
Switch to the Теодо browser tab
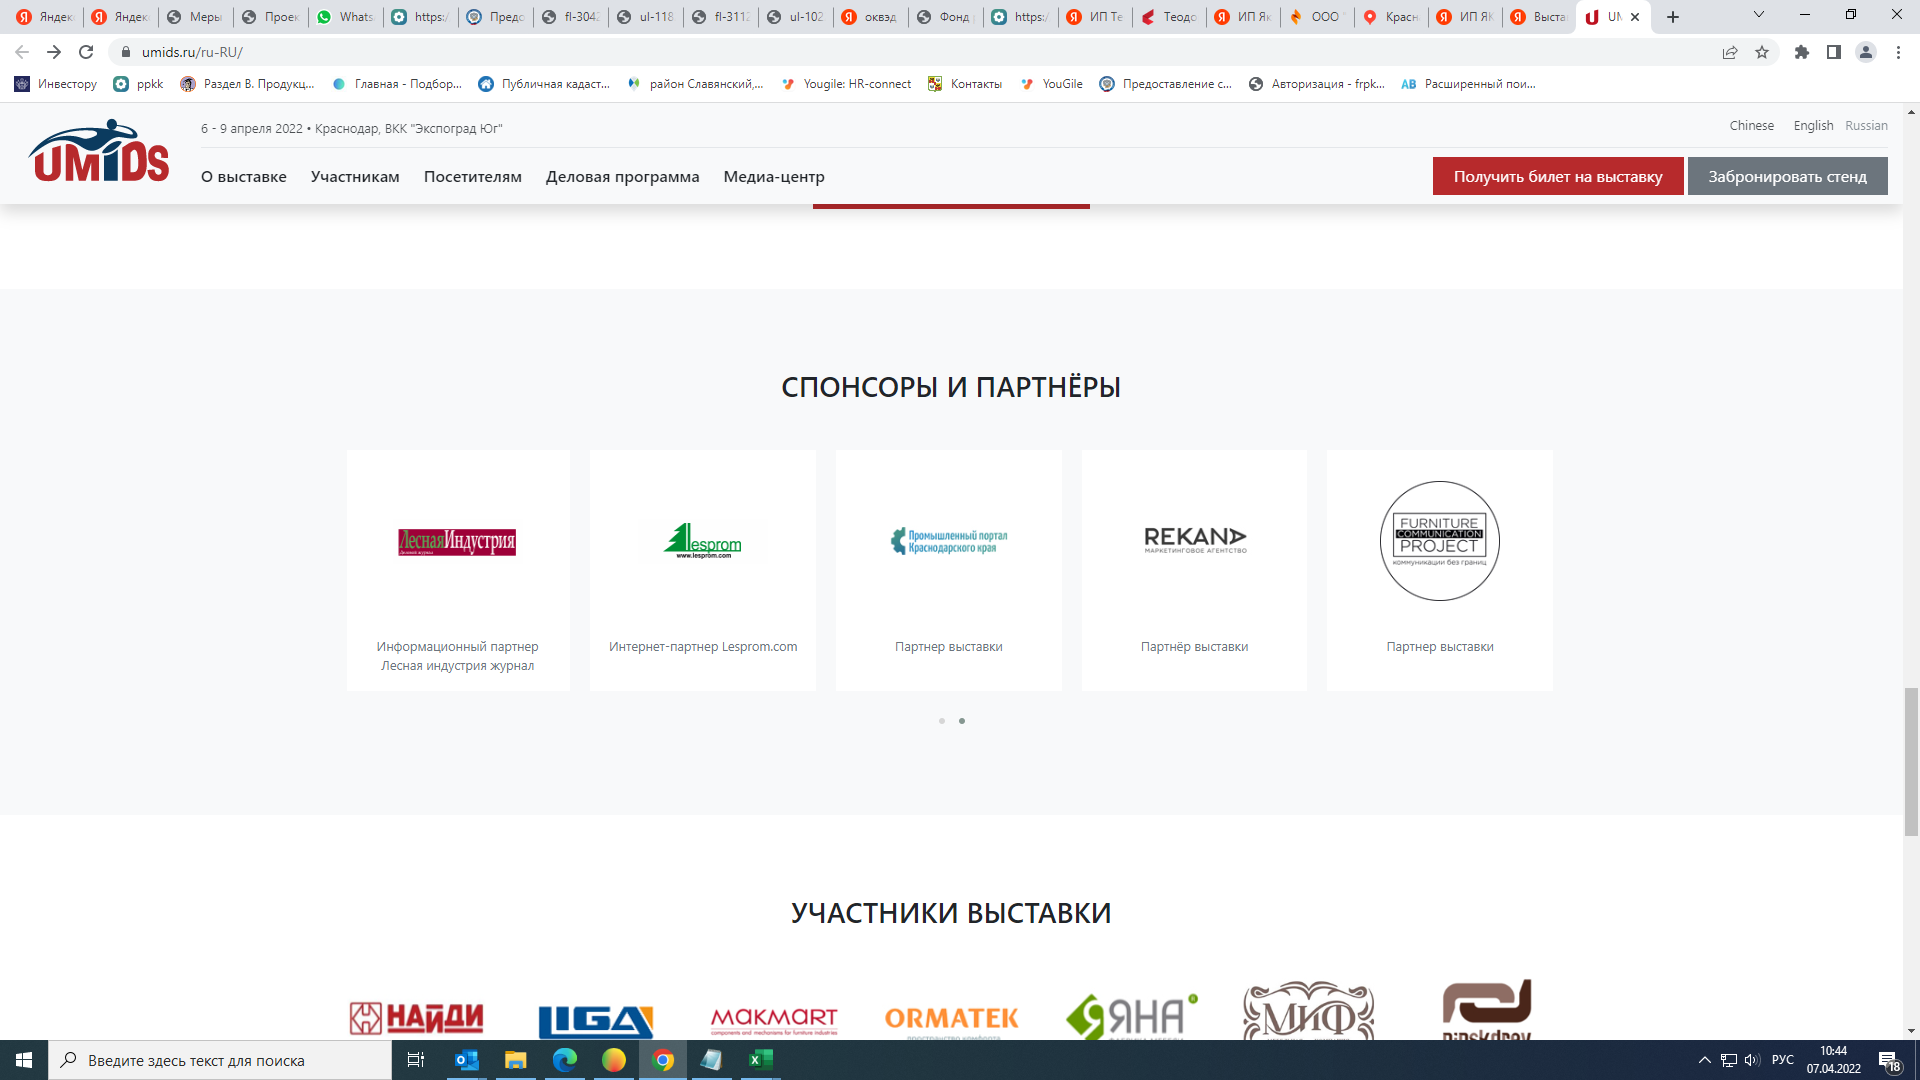(x=1169, y=17)
